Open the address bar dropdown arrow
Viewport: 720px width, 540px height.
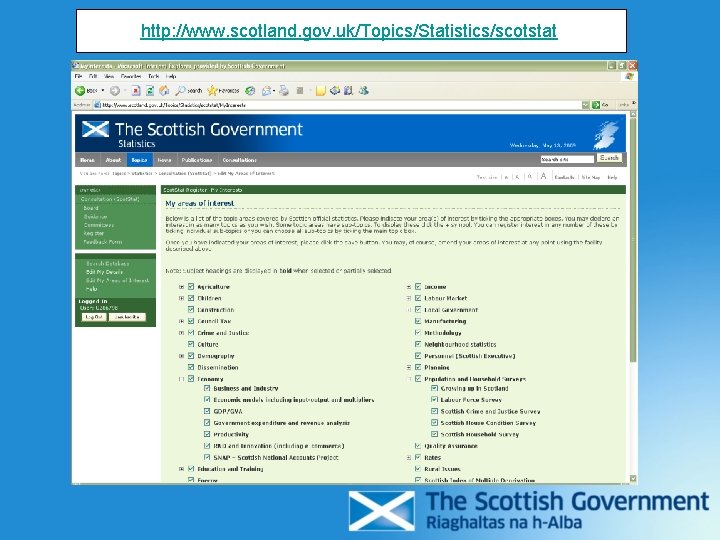pos(585,105)
